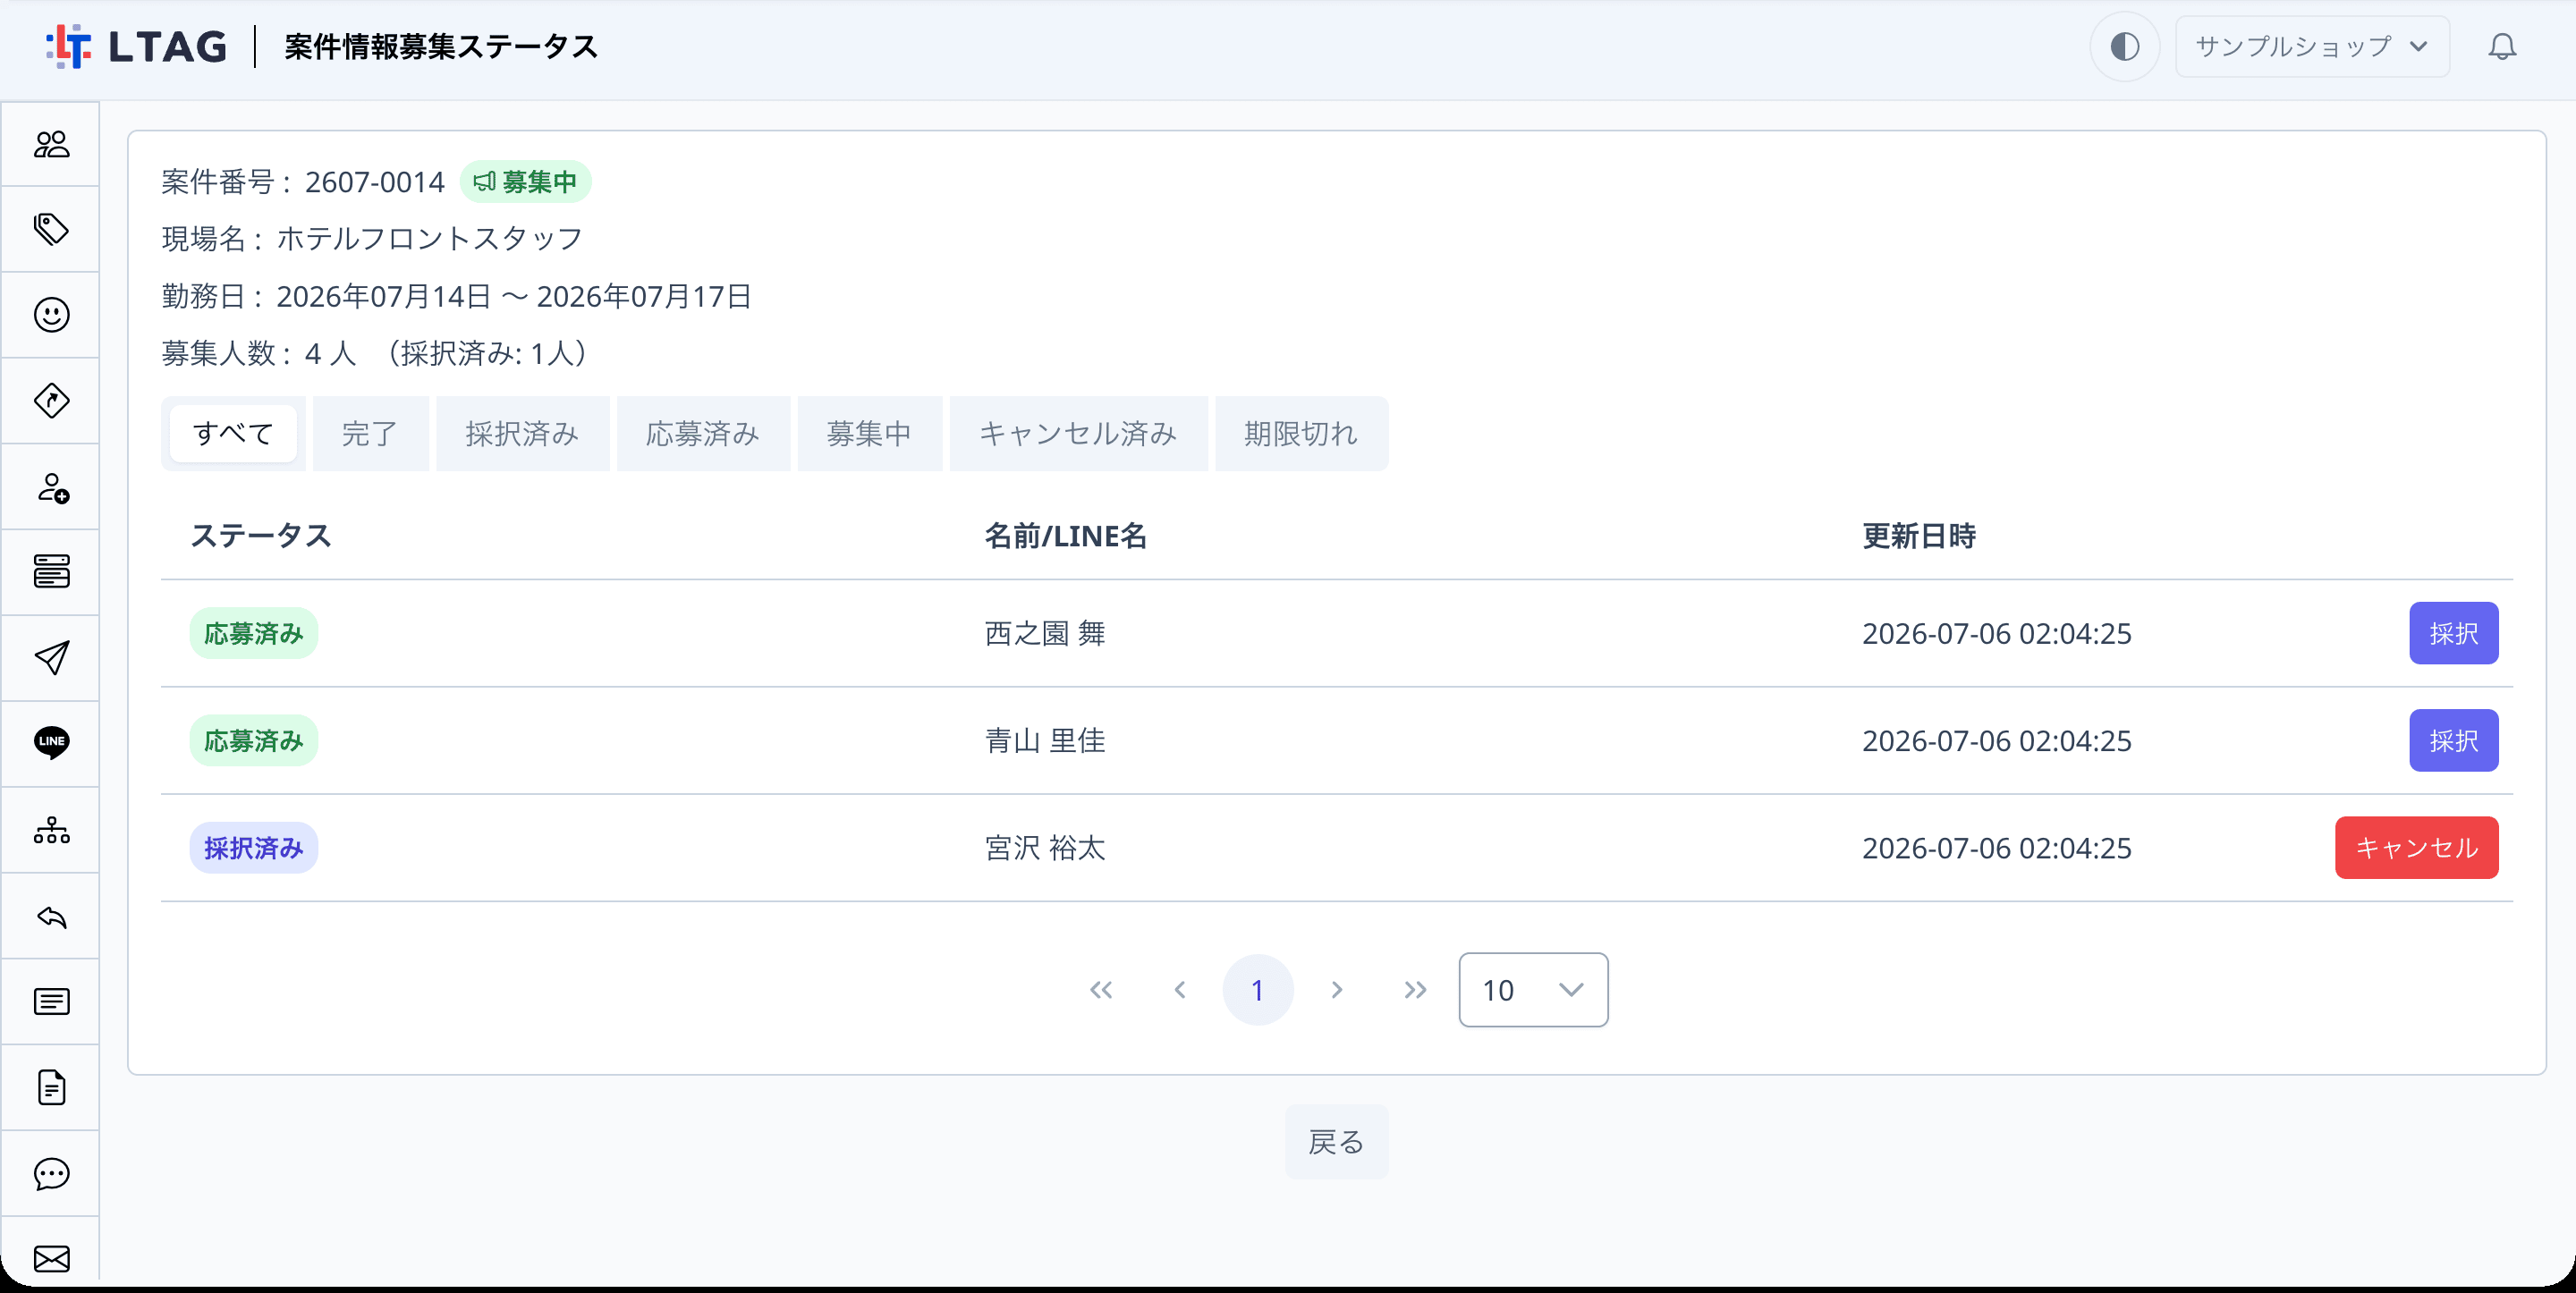The height and width of the screenshot is (1293, 2576).
Task: Click the 戻る back button
Action: coord(1336,1141)
